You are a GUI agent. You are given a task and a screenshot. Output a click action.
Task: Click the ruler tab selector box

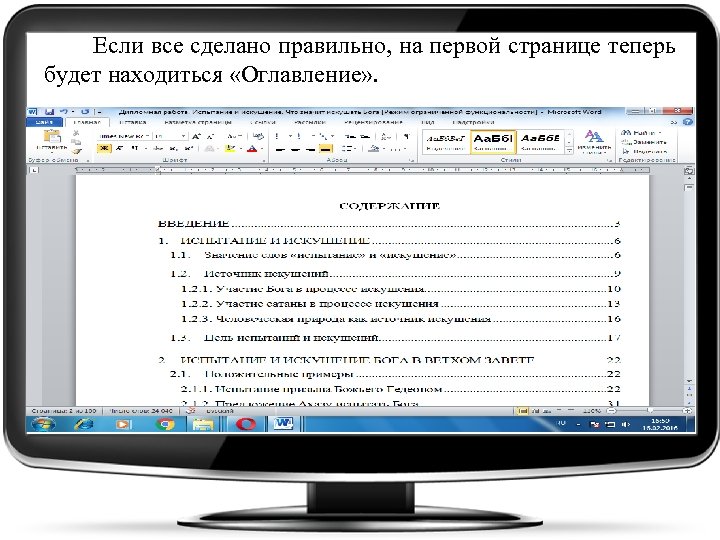point(34,170)
